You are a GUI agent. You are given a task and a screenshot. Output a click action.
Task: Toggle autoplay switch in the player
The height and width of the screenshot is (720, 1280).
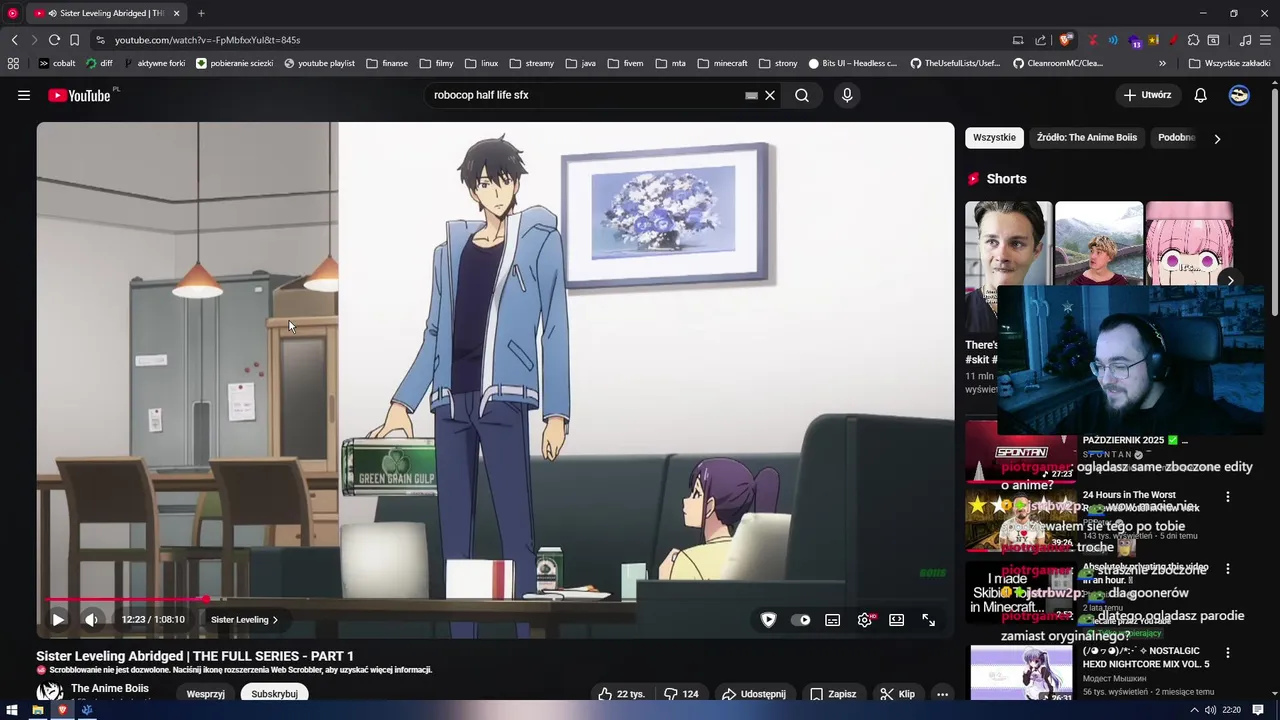[x=800, y=620]
